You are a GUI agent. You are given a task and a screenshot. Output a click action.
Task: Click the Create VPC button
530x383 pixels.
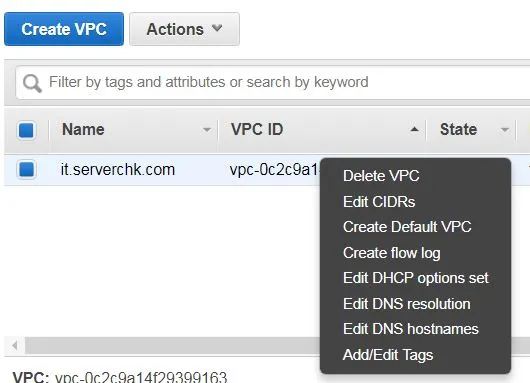click(64, 29)
